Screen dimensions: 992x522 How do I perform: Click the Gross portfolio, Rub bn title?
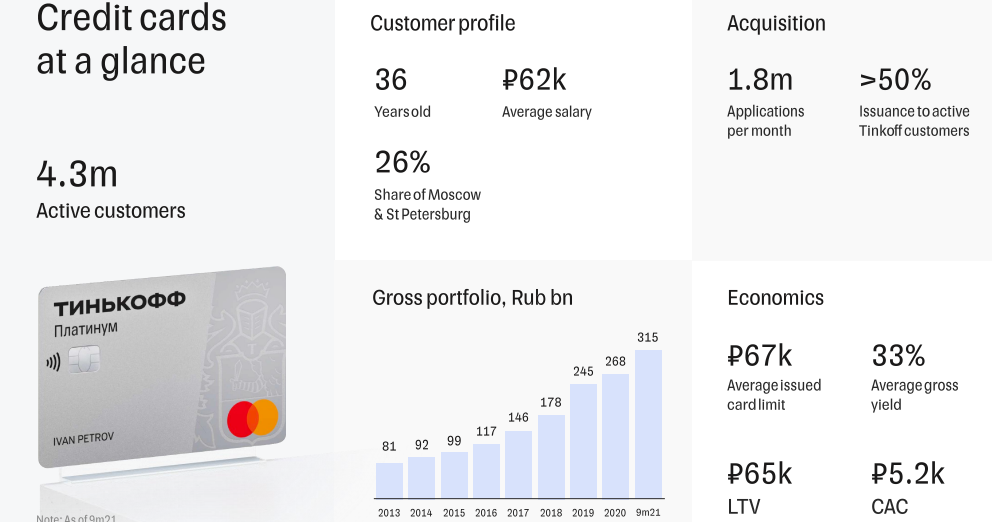coord(472,298)
